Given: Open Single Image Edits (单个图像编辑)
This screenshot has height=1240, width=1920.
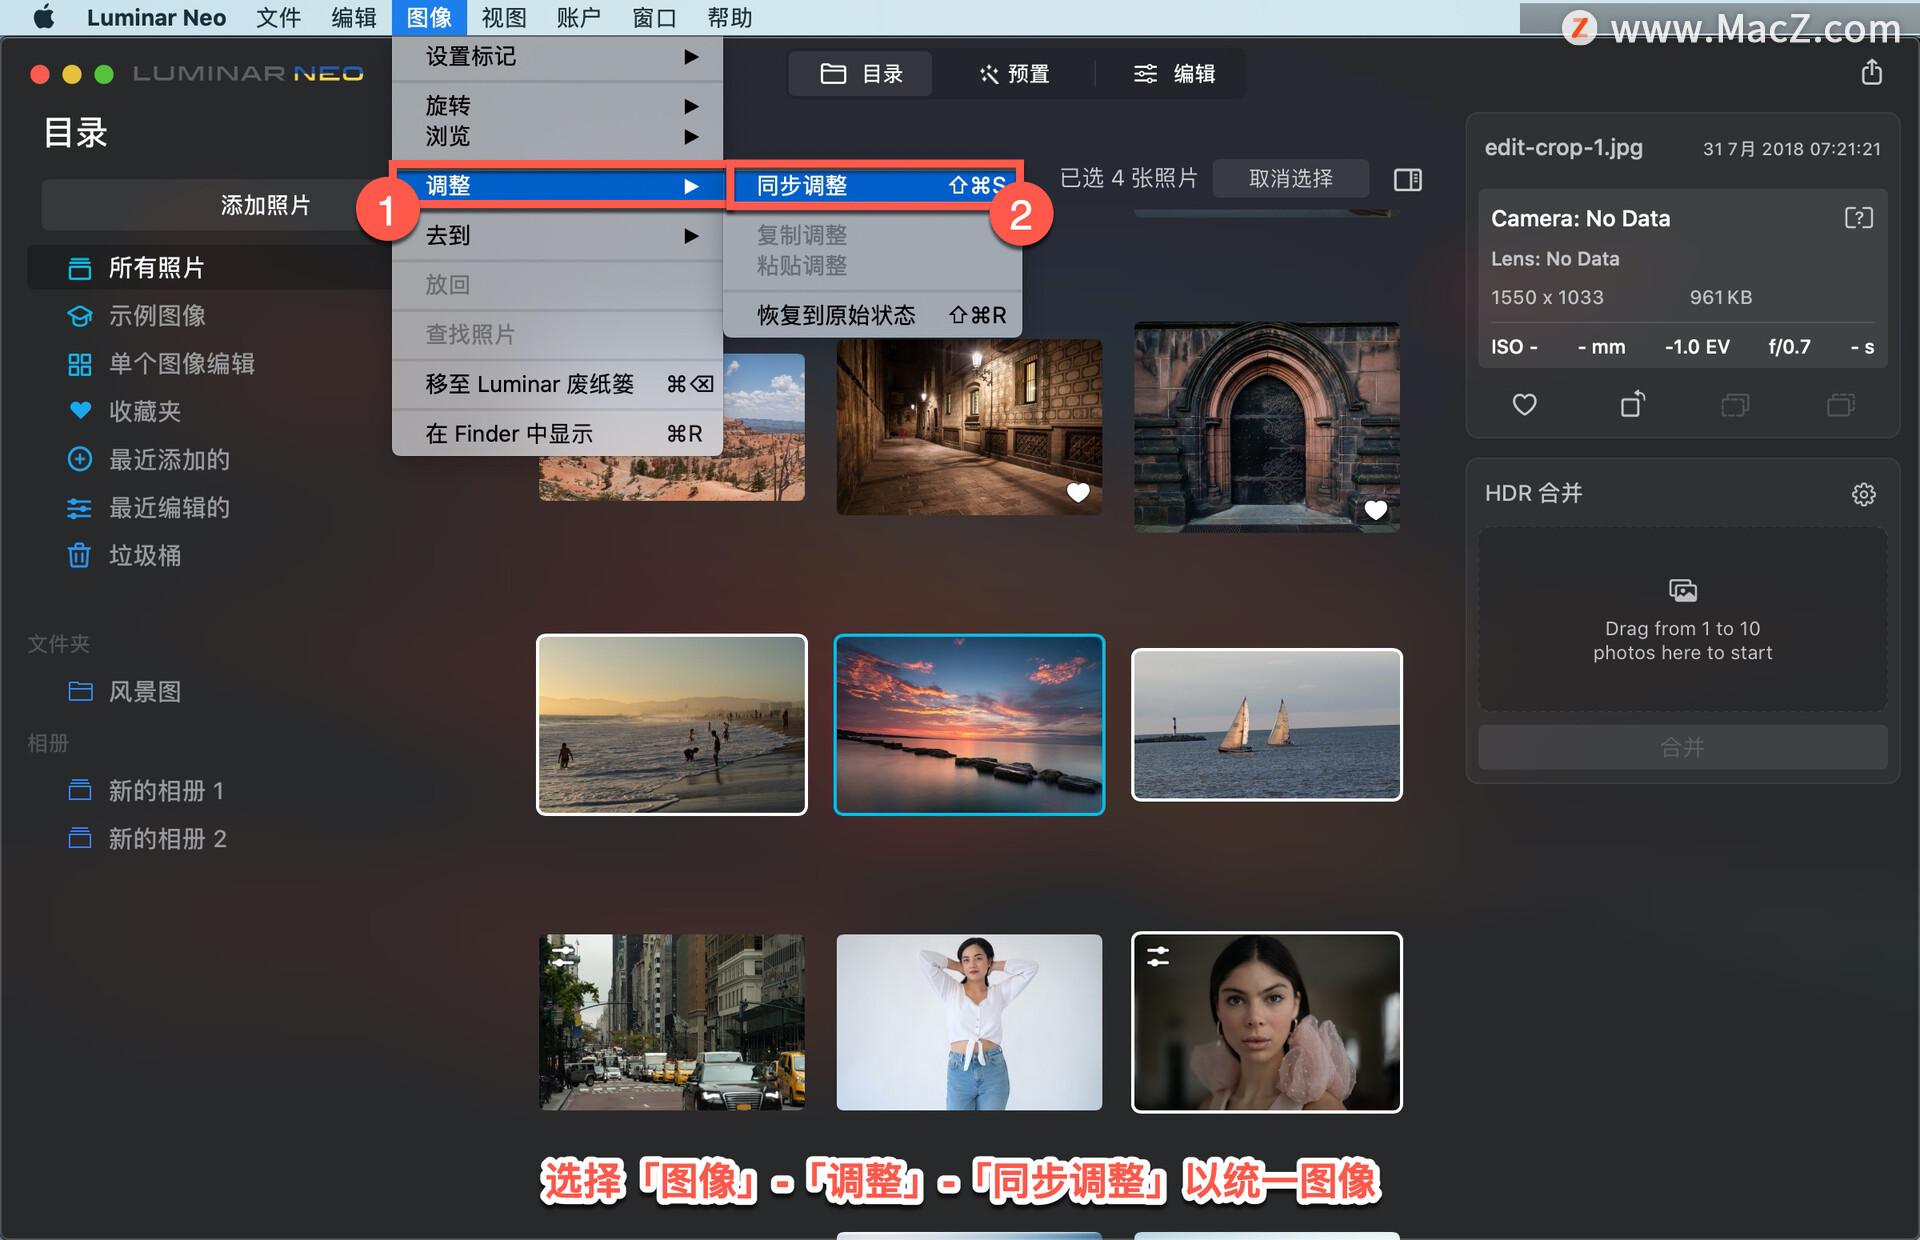Looking at the screenshot, I should pyautogui.click(x=181, y=363).
